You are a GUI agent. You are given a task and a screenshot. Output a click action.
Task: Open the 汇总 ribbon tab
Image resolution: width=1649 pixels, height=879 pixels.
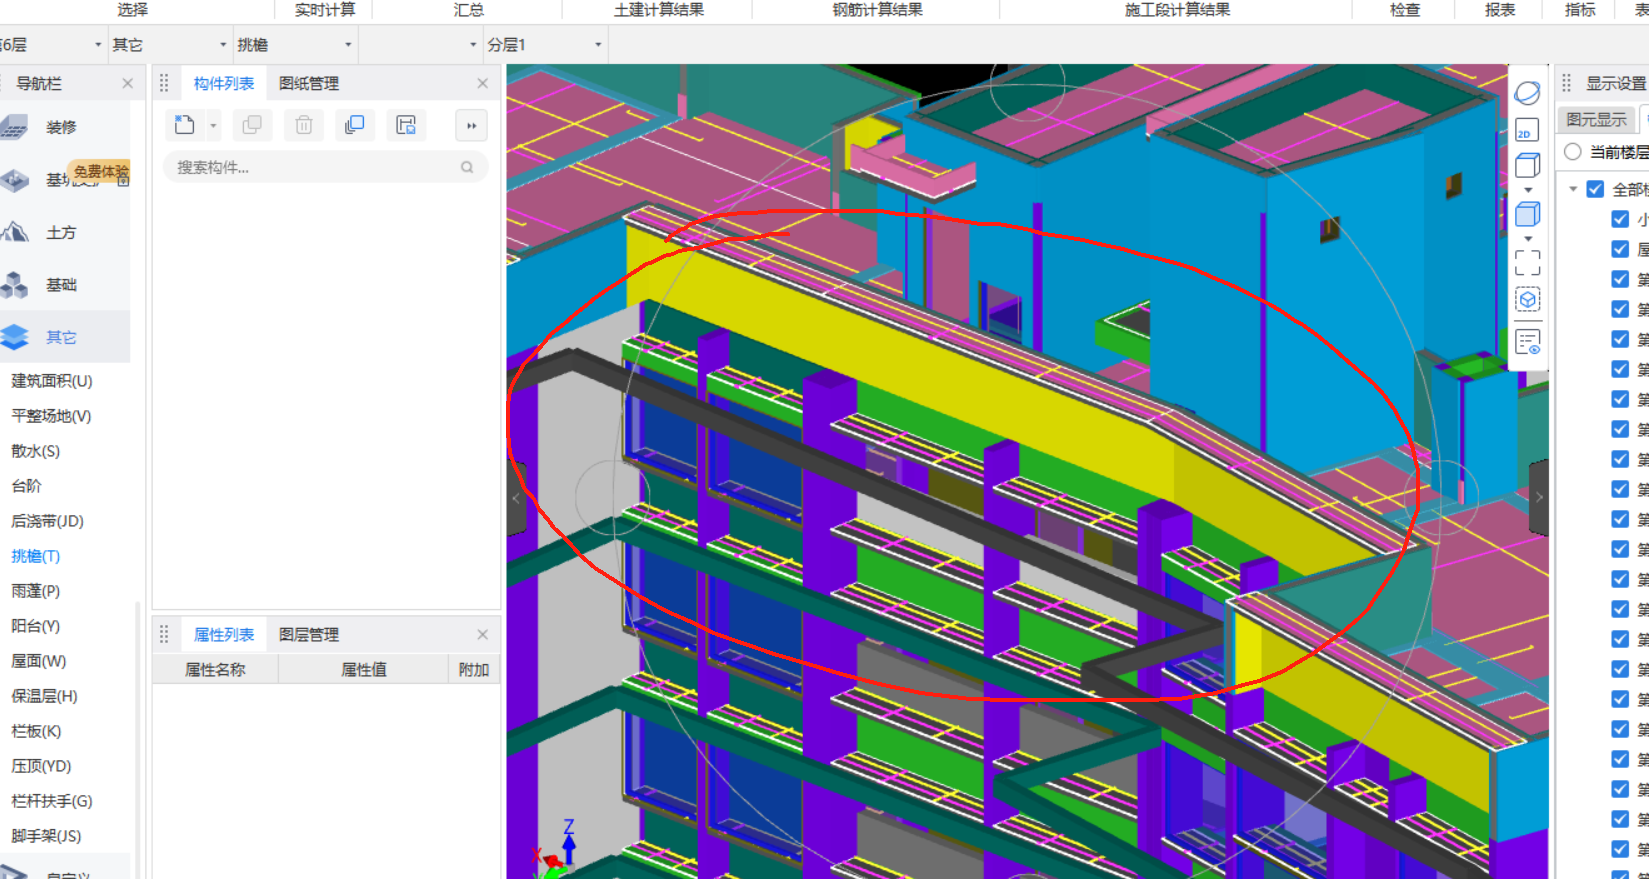click(x=469, y=9)
